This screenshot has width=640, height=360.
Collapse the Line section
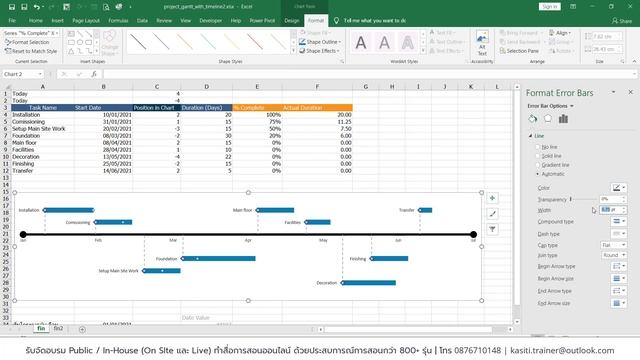(531, 136)
